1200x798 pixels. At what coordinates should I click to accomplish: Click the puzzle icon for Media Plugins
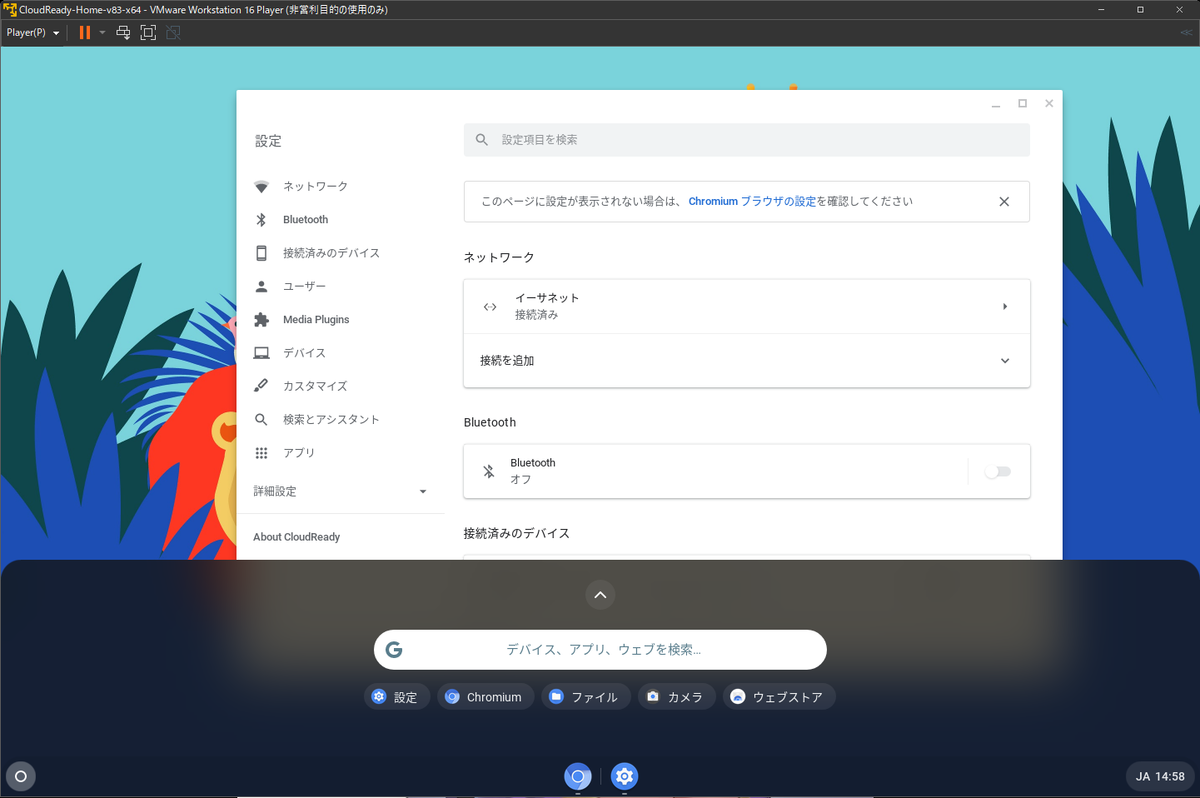pos(261,320)
